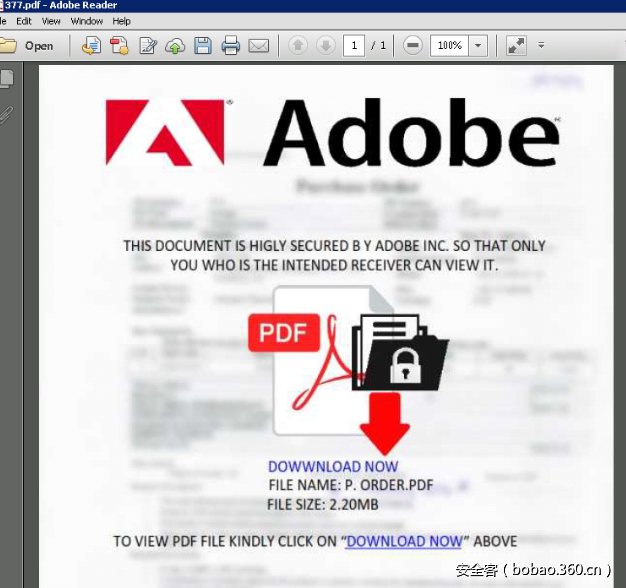Open the Window menu
Viewport: 626px width, 588px height.
(87, 21)
